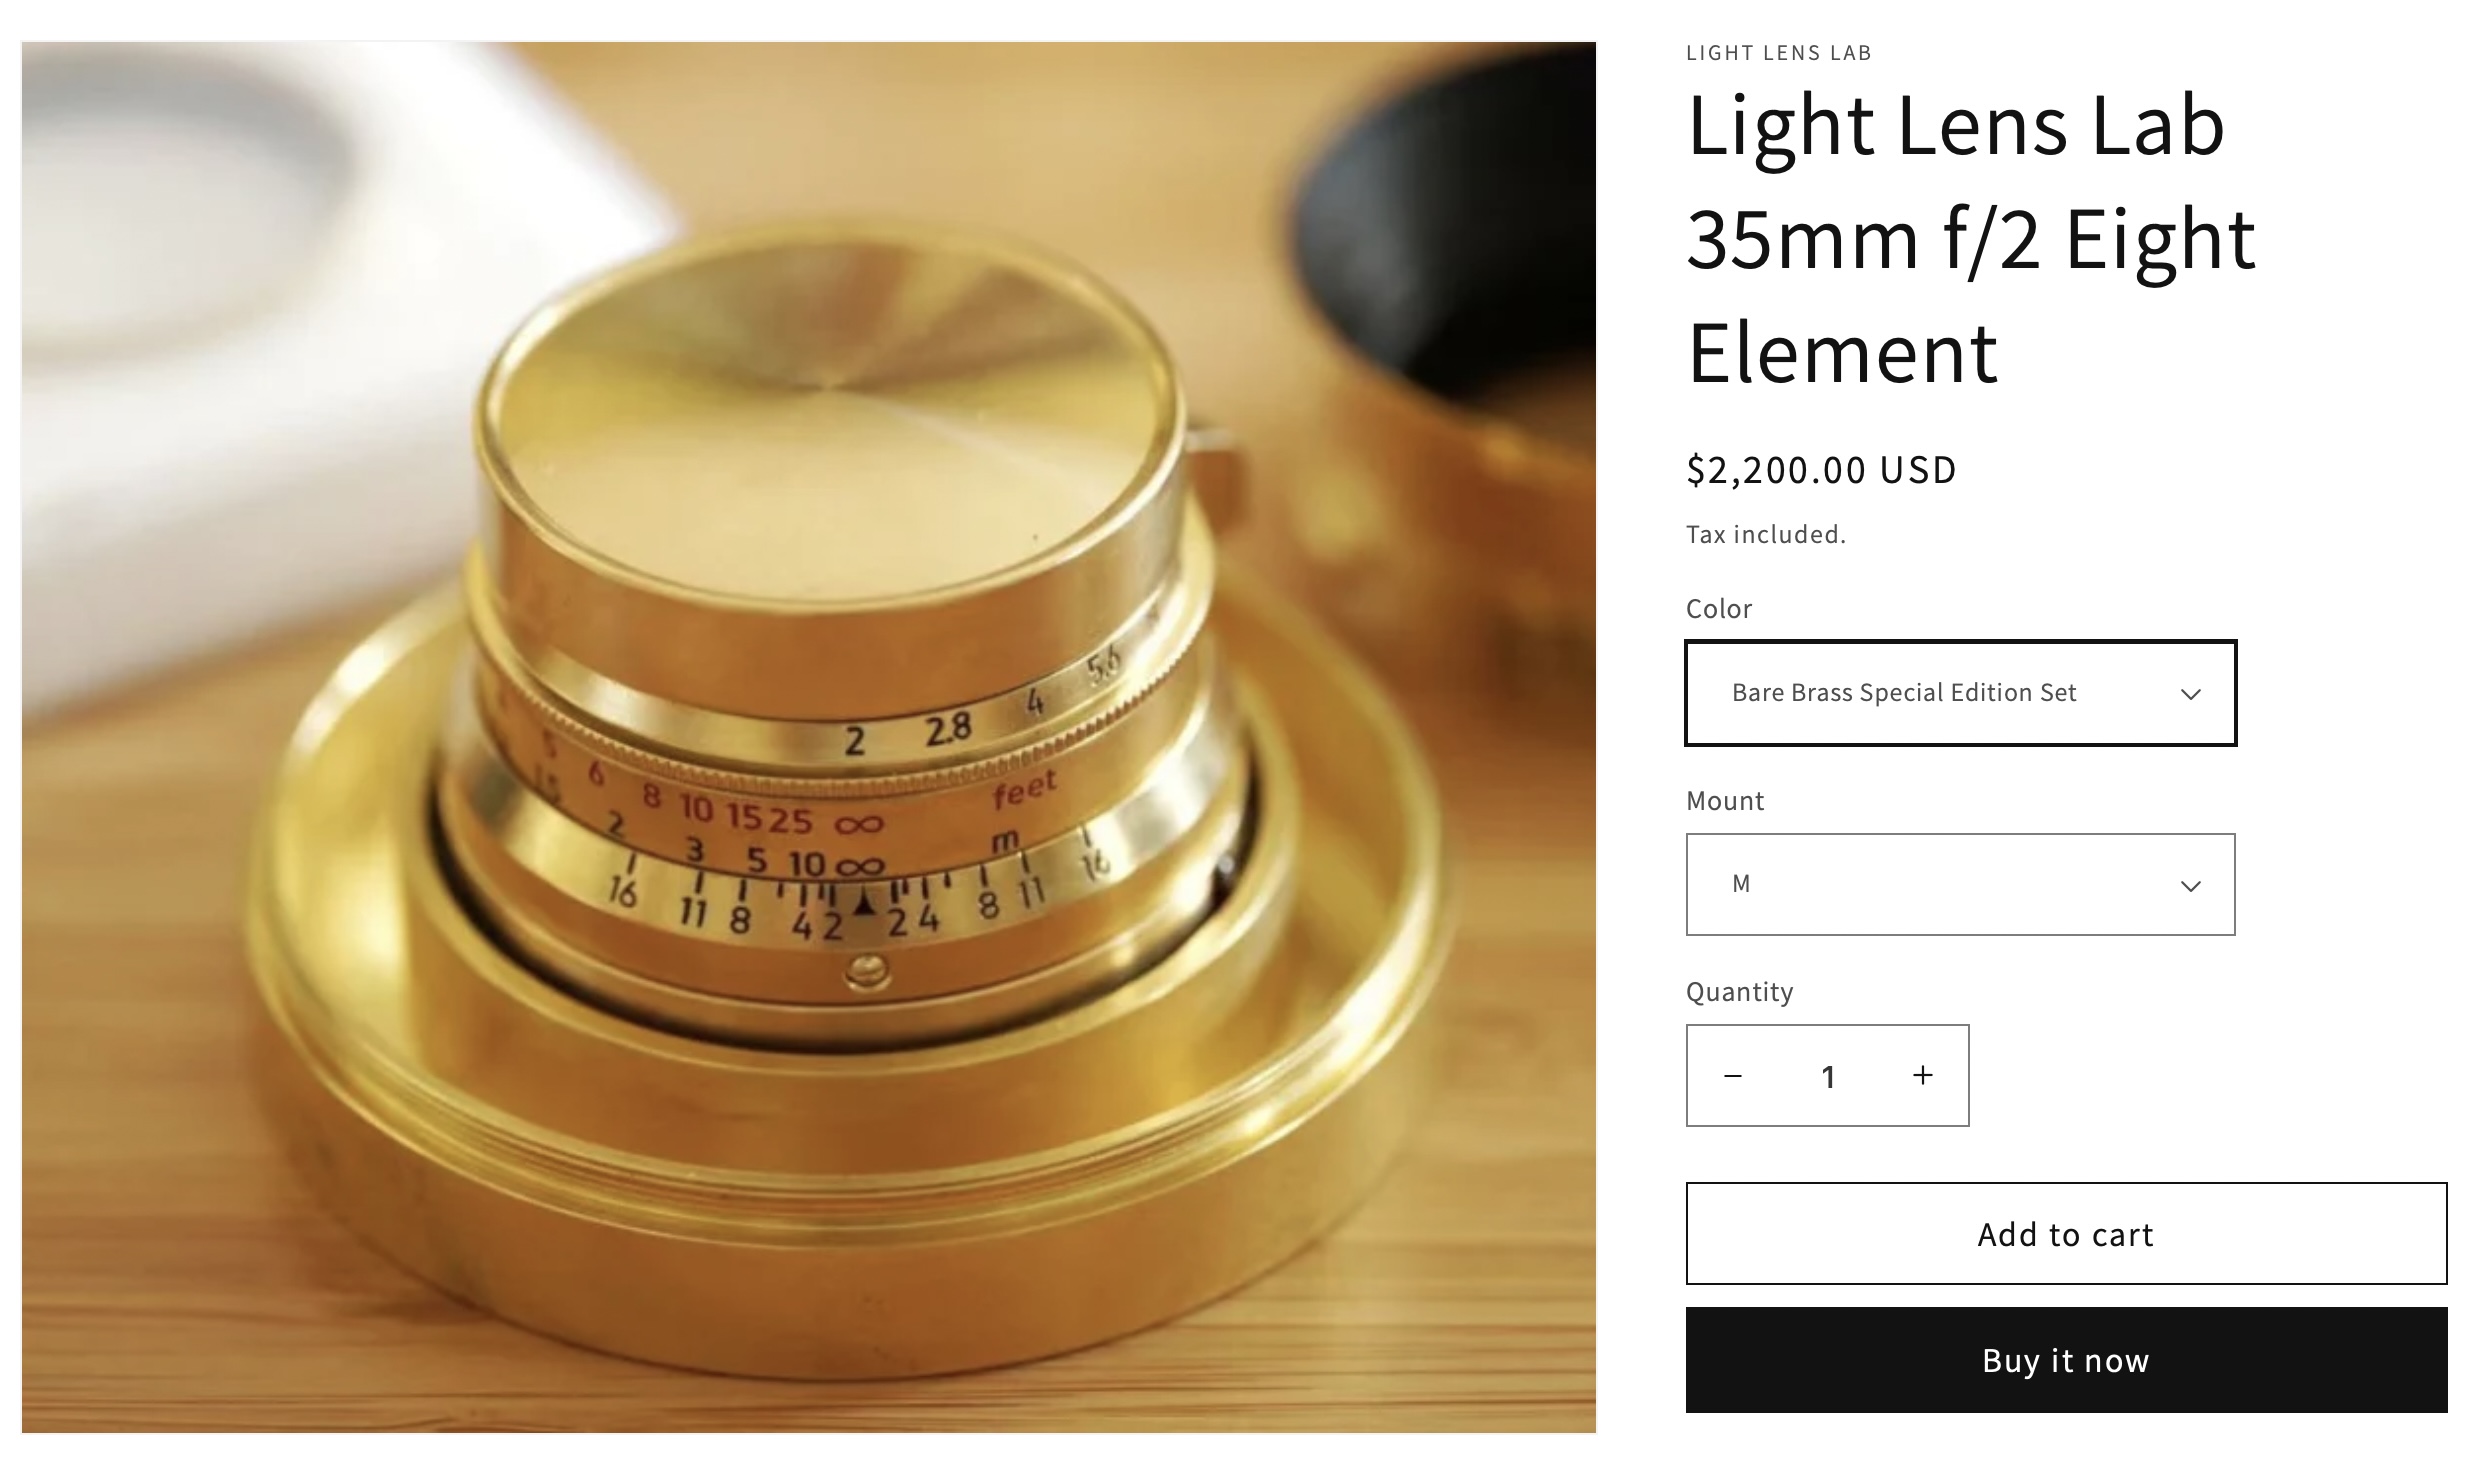Open the Bare Brass Special Edition Set dropdown
The image size is (2478, 1458).
pyautogui.click(x=1960, y=693)
